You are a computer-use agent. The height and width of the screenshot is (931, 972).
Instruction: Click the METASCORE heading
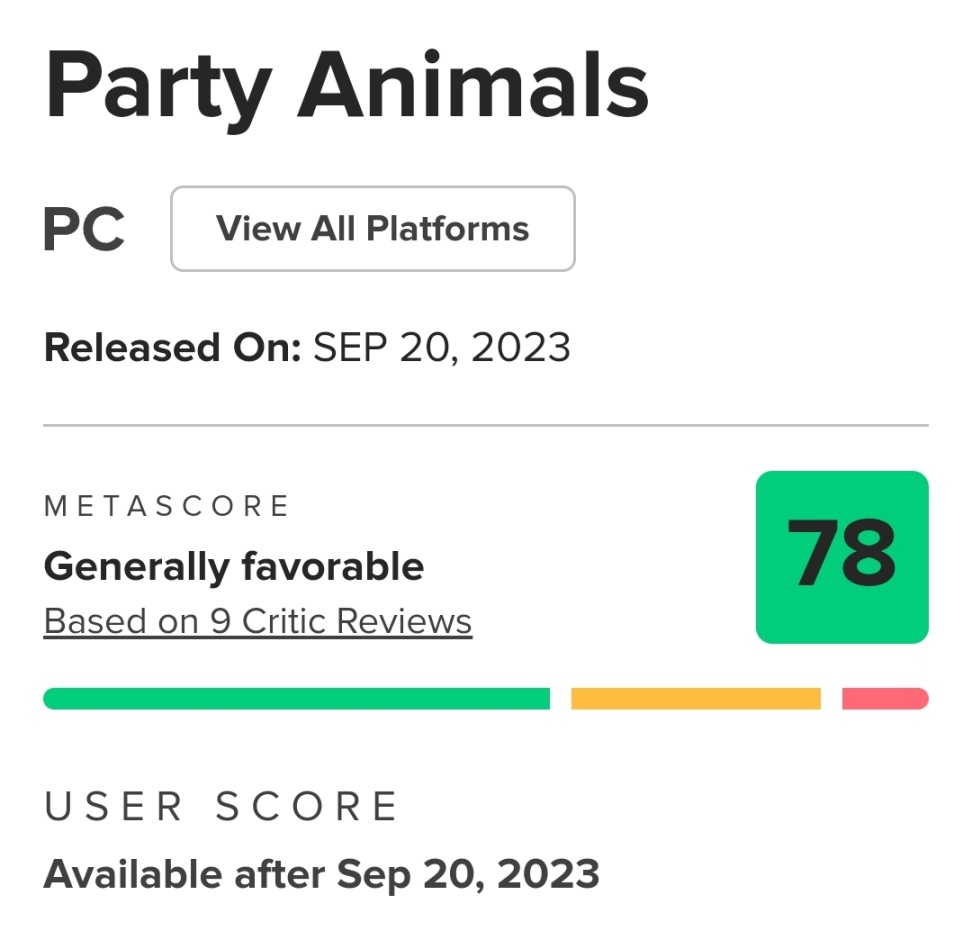pos(166,506)
